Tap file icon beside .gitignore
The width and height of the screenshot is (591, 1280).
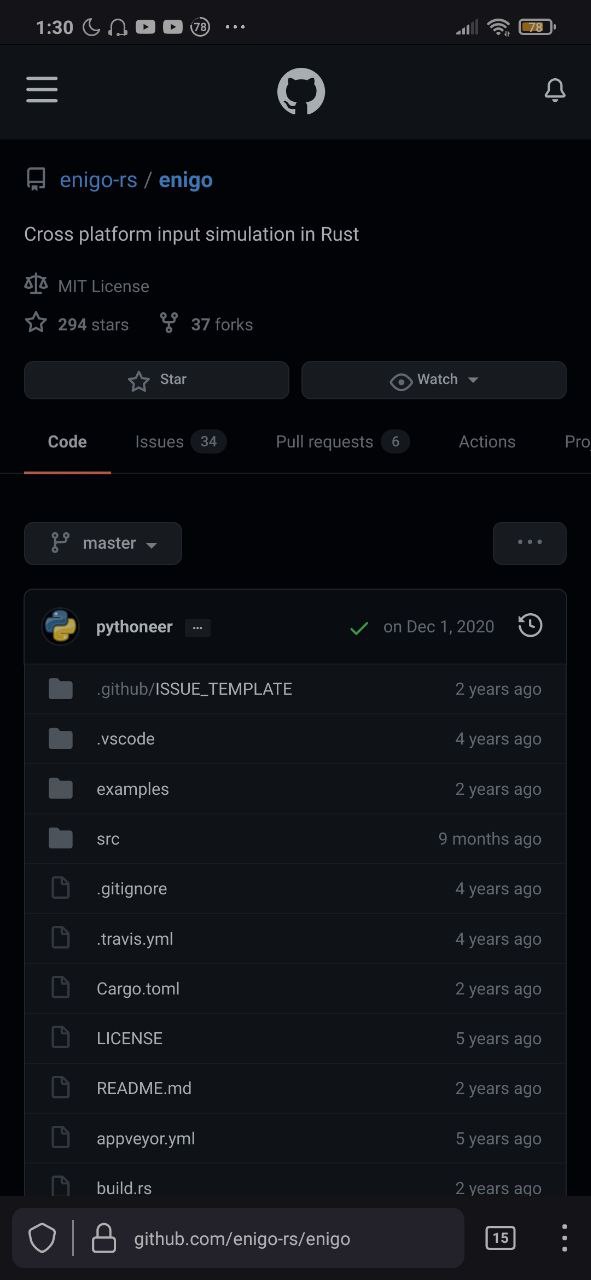tap(61, 888)
